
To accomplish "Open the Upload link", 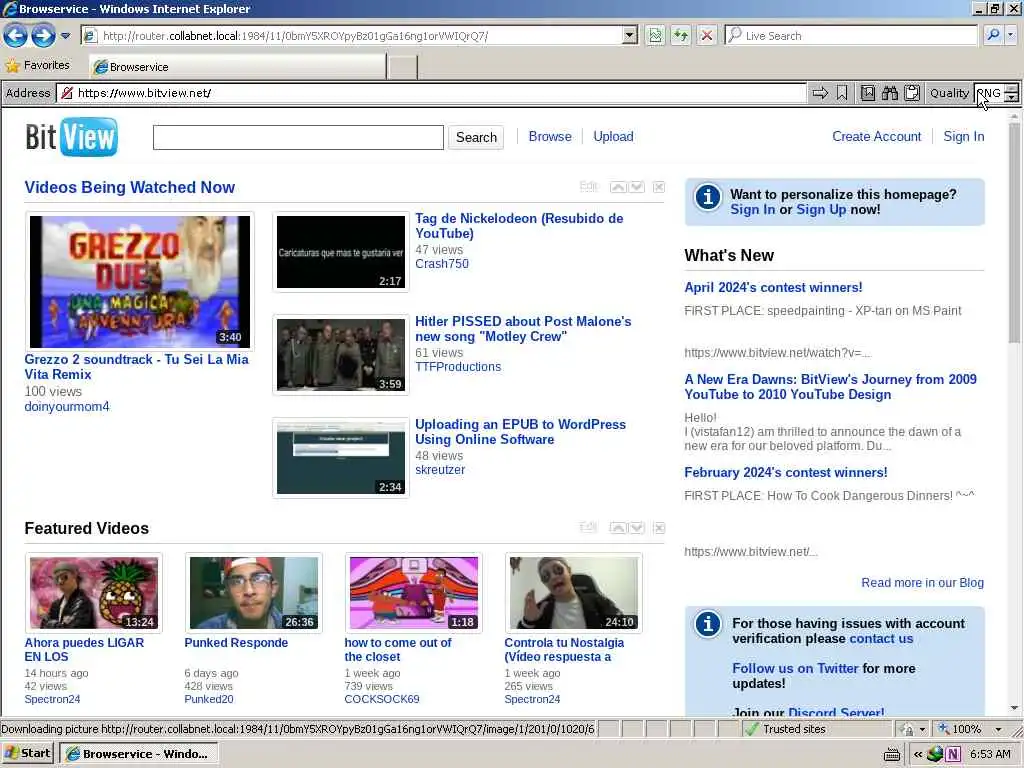I will click(x=613, y=136).
